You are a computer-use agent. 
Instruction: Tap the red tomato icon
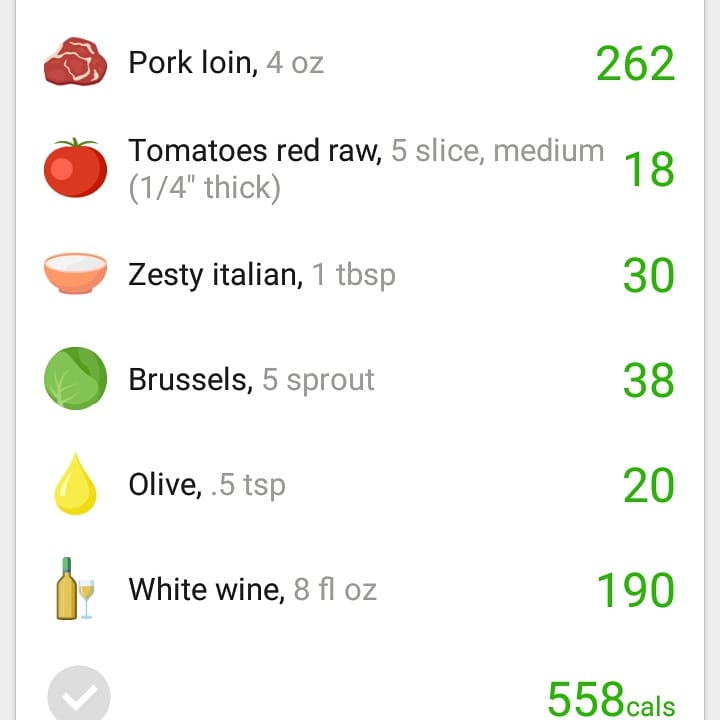(x=75, y=168)
